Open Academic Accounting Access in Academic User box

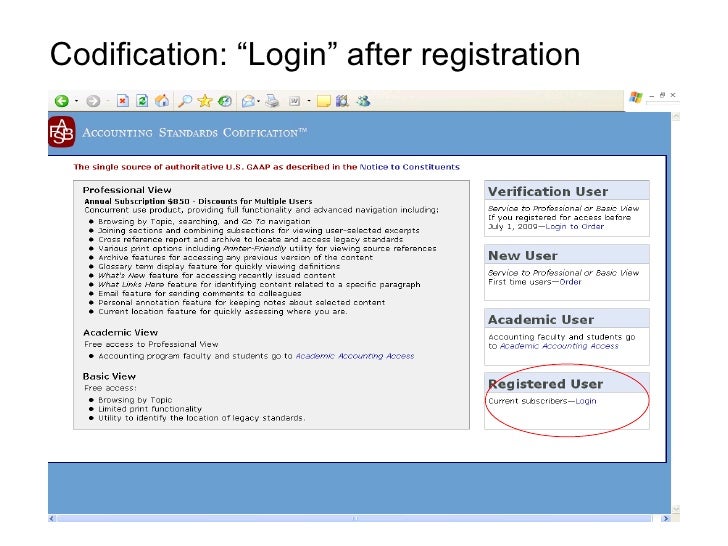point(559,346)
